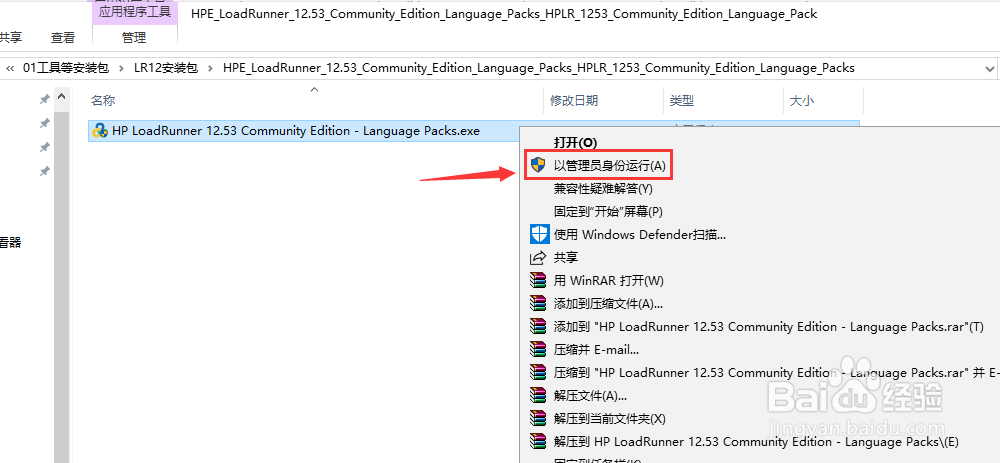Click the WinRAR icon beside 用 WinRAR 打开(W)

pos(539,281)
